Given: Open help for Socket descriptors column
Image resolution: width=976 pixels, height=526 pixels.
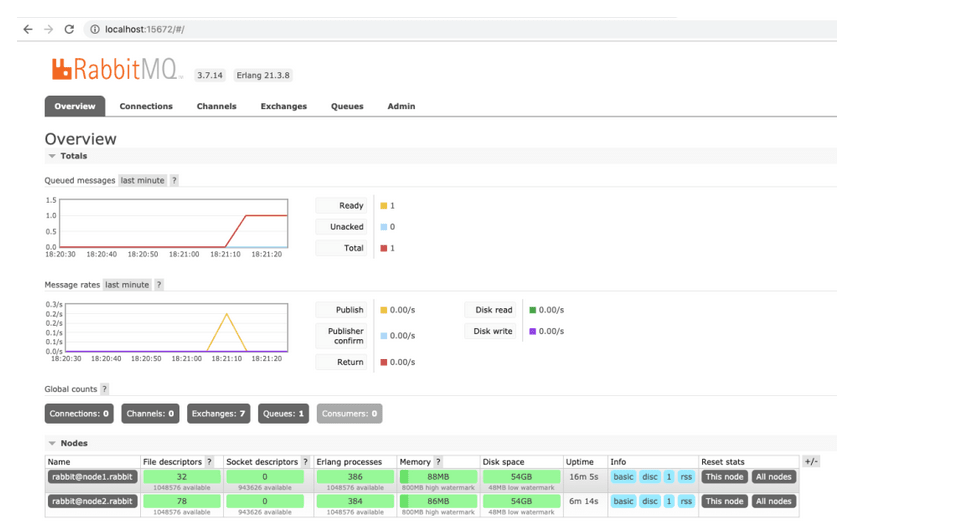Looking at the screenshot, I should [x=305, y=462].
